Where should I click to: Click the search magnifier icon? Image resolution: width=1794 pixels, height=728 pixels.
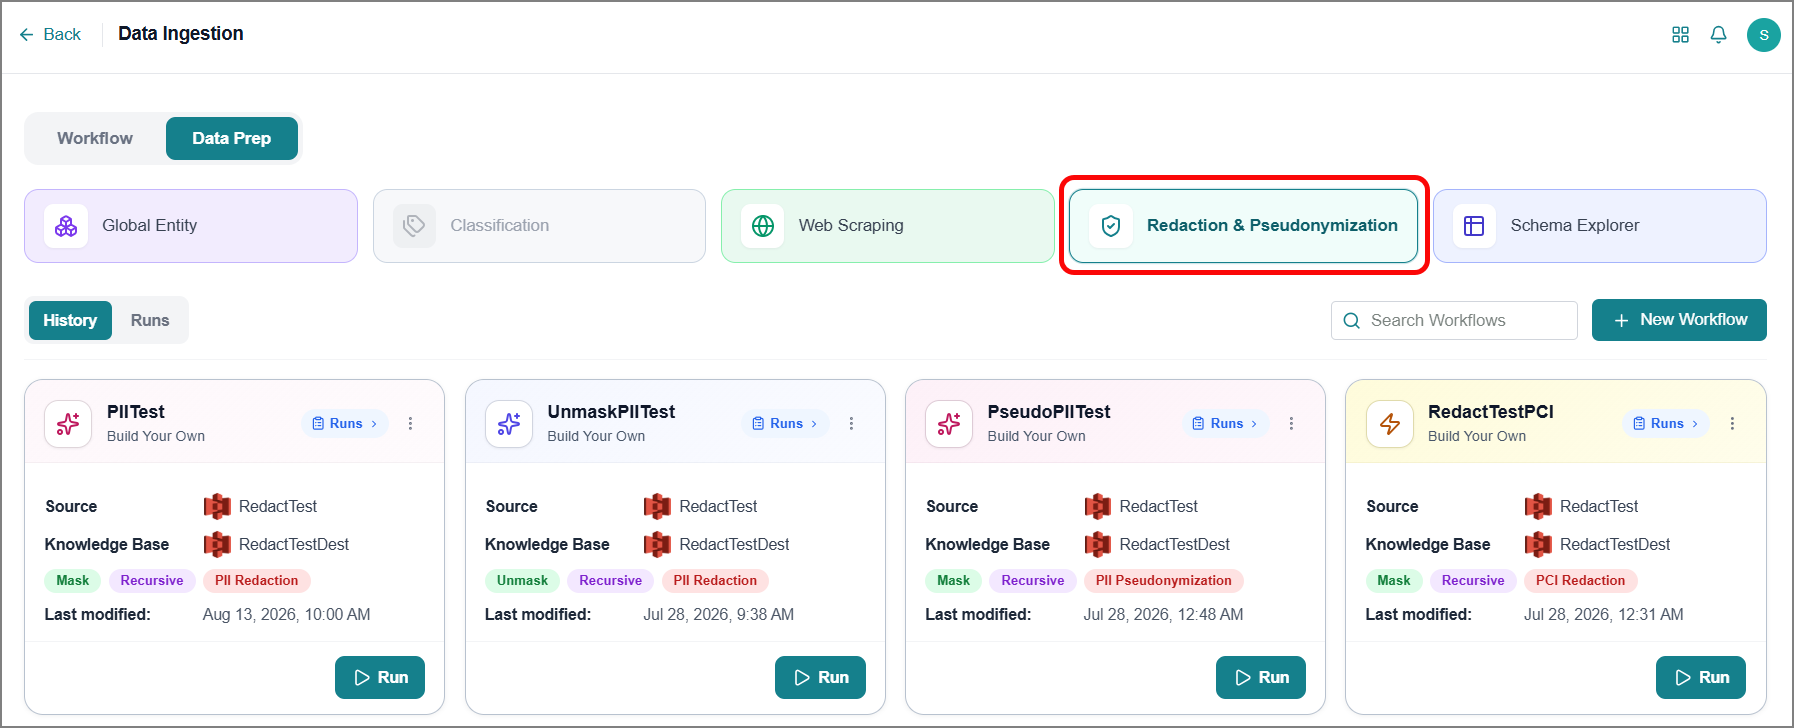point(1351,321)
